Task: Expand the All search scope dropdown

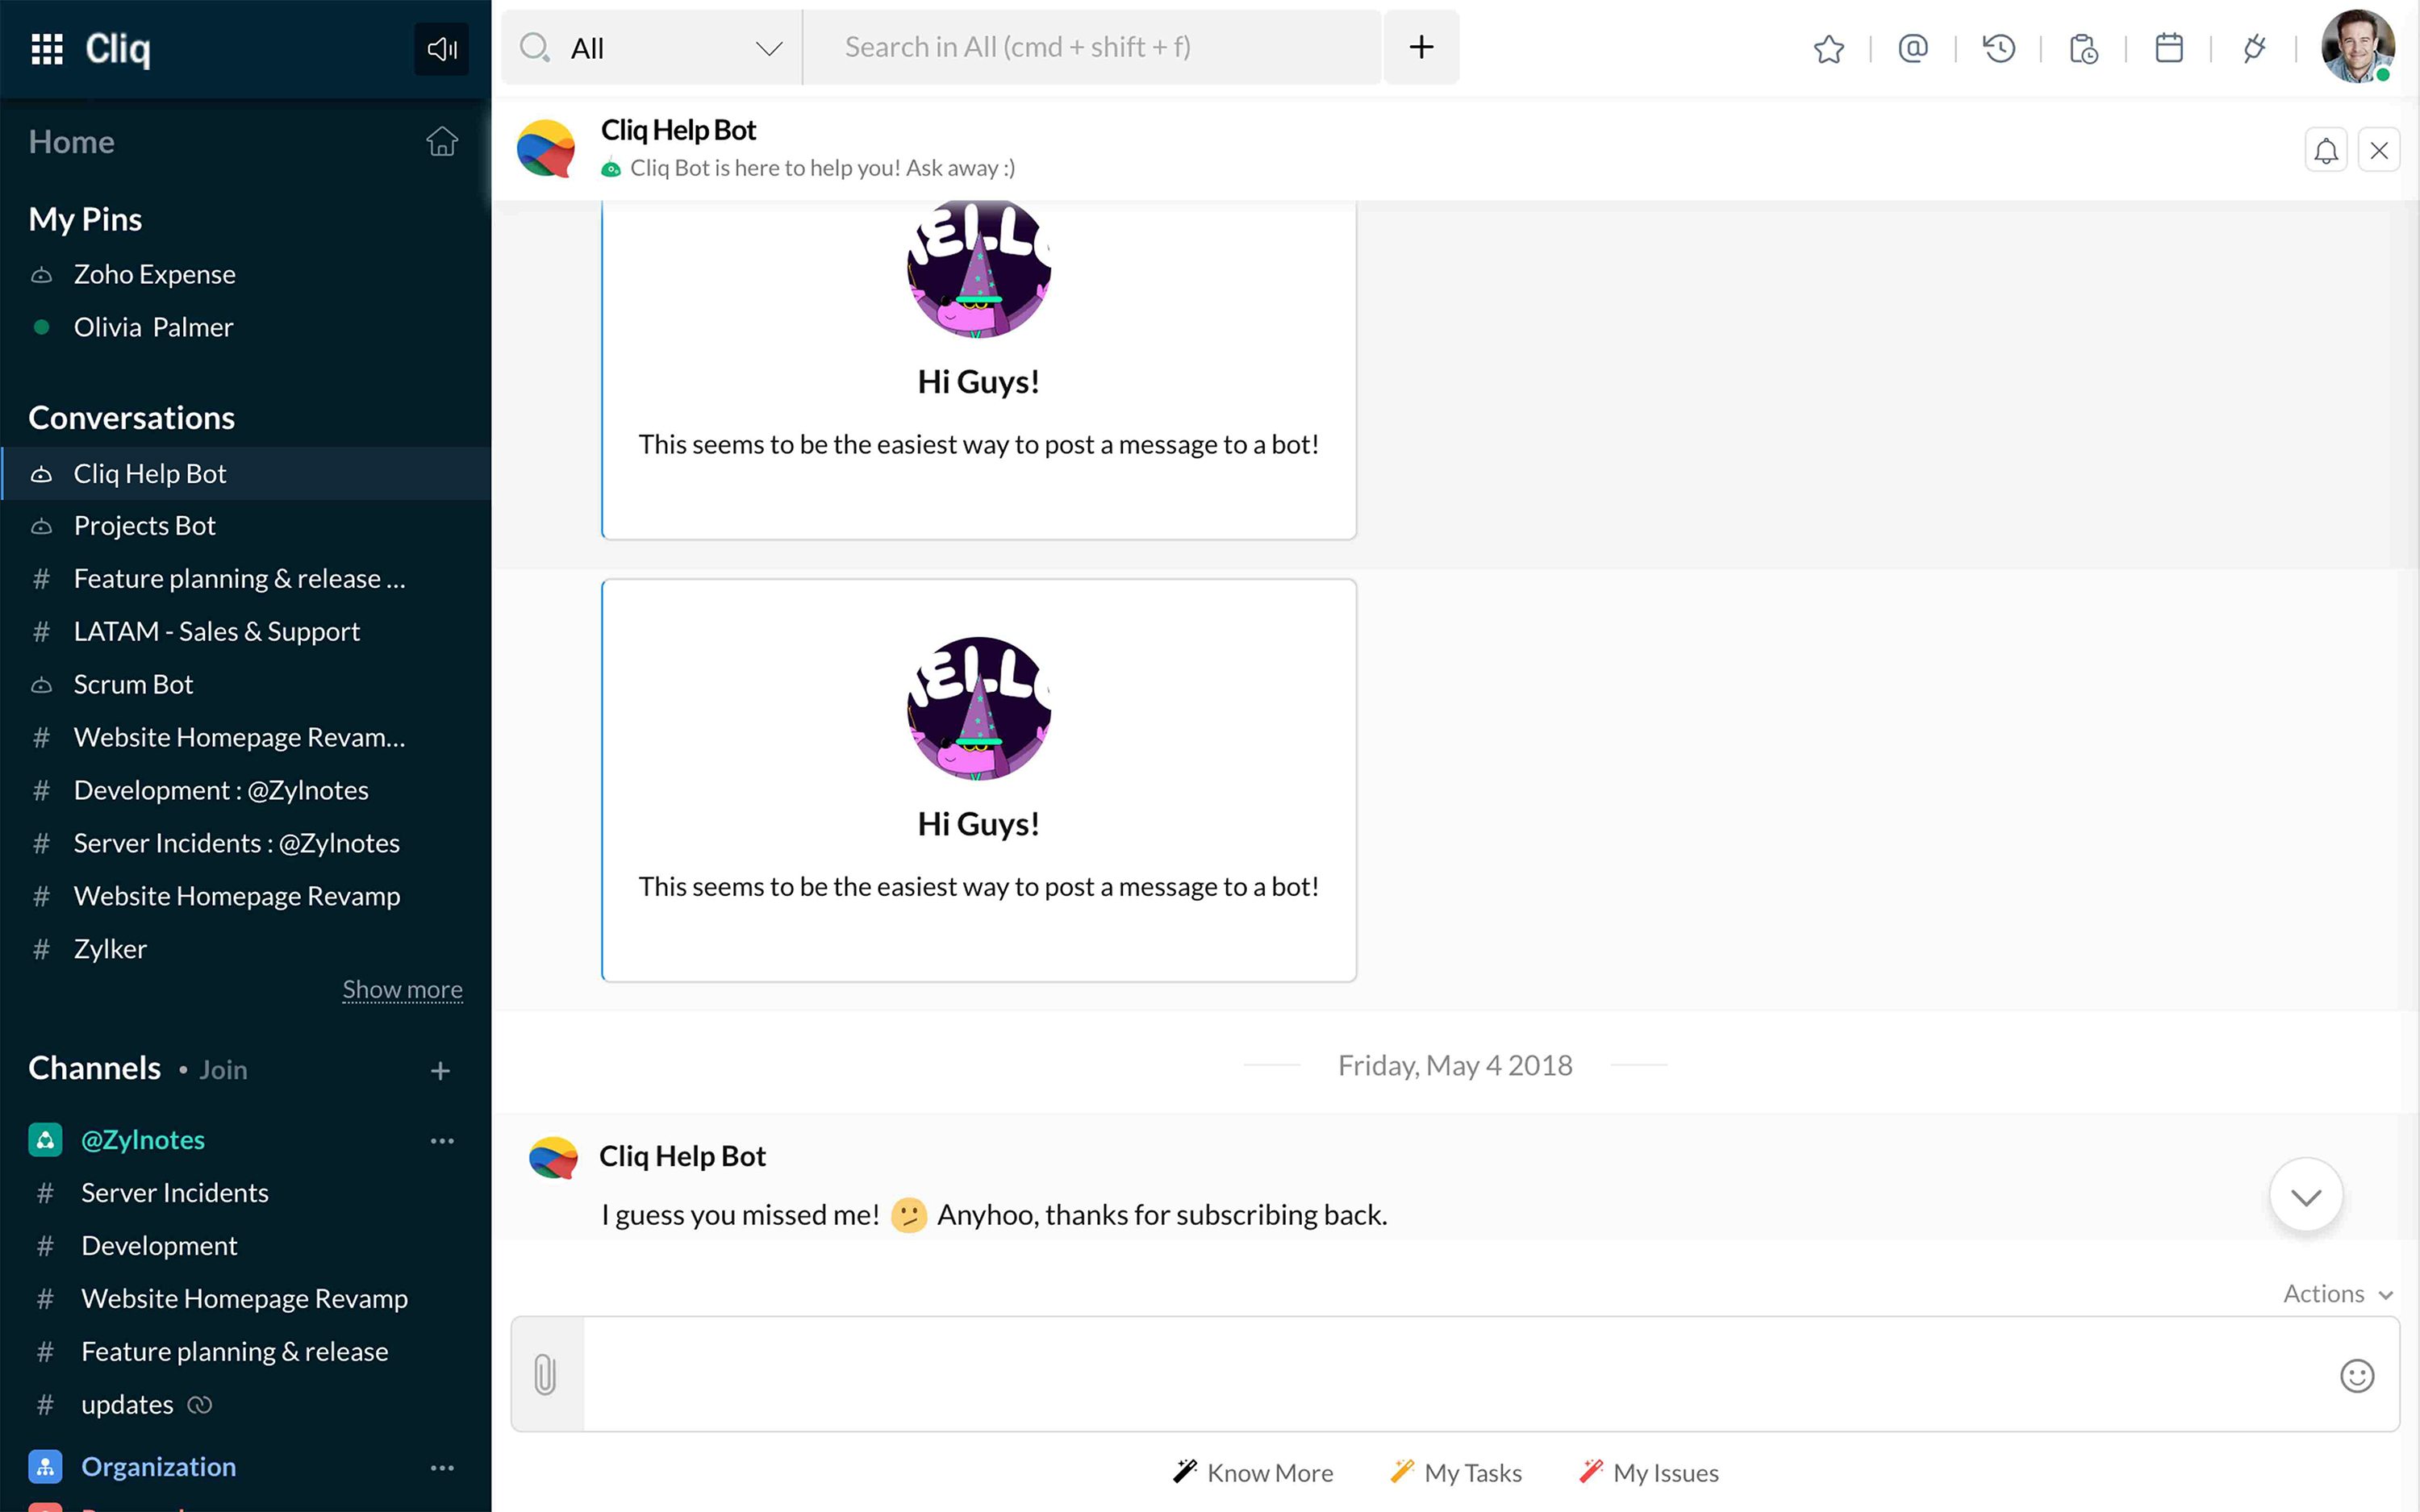Action: point(768,48)
